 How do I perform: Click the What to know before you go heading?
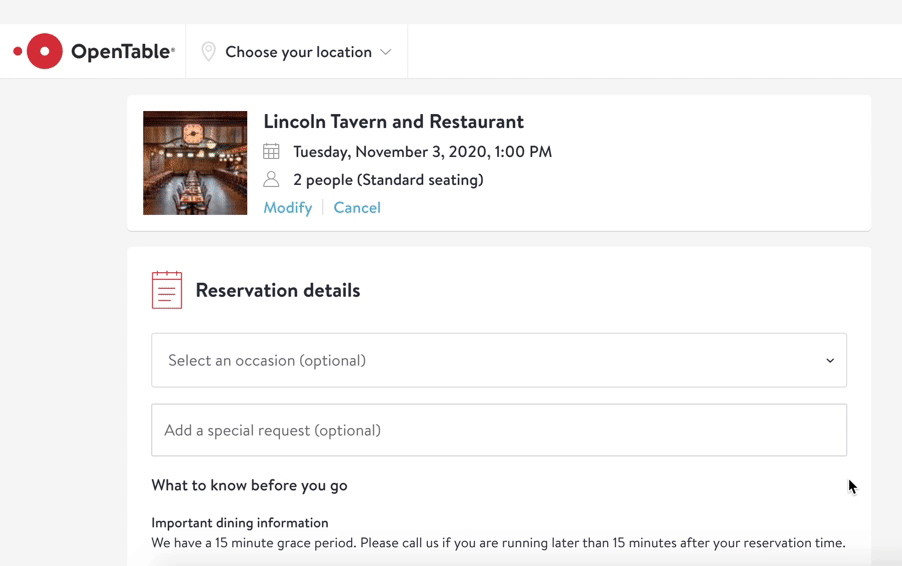point(249,485)
